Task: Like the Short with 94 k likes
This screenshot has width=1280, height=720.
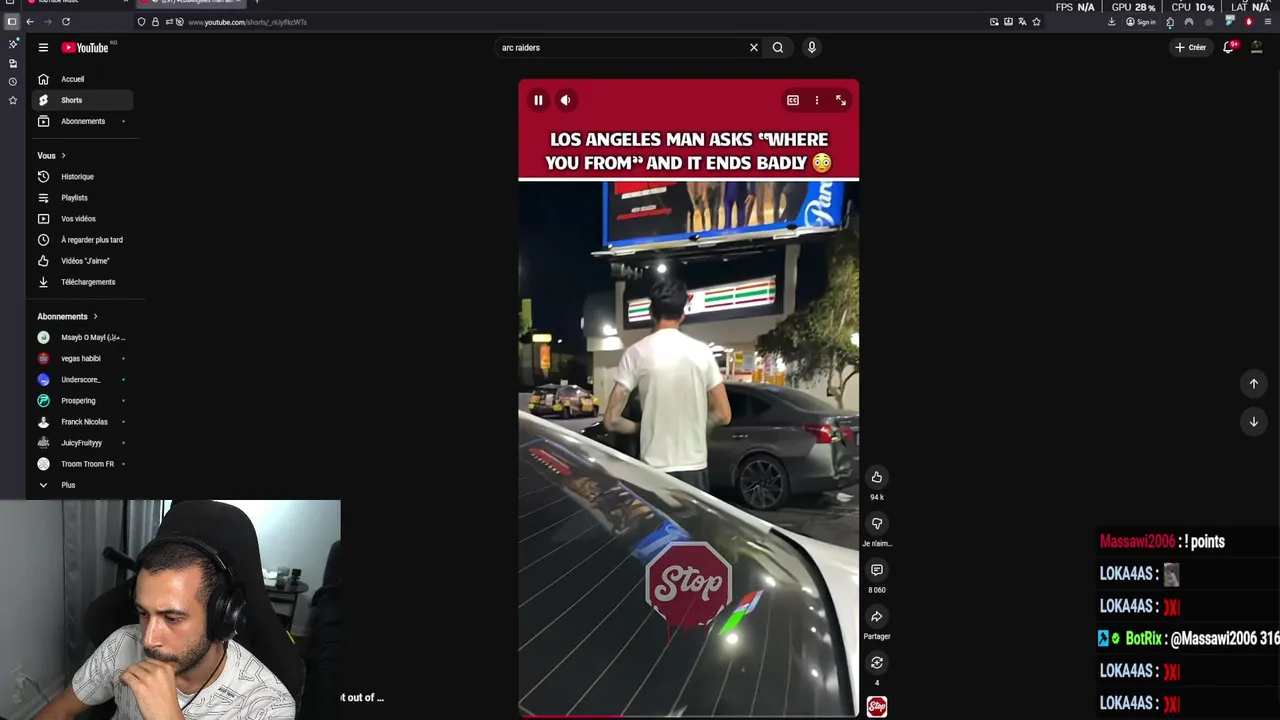Action: click(877, 477)
